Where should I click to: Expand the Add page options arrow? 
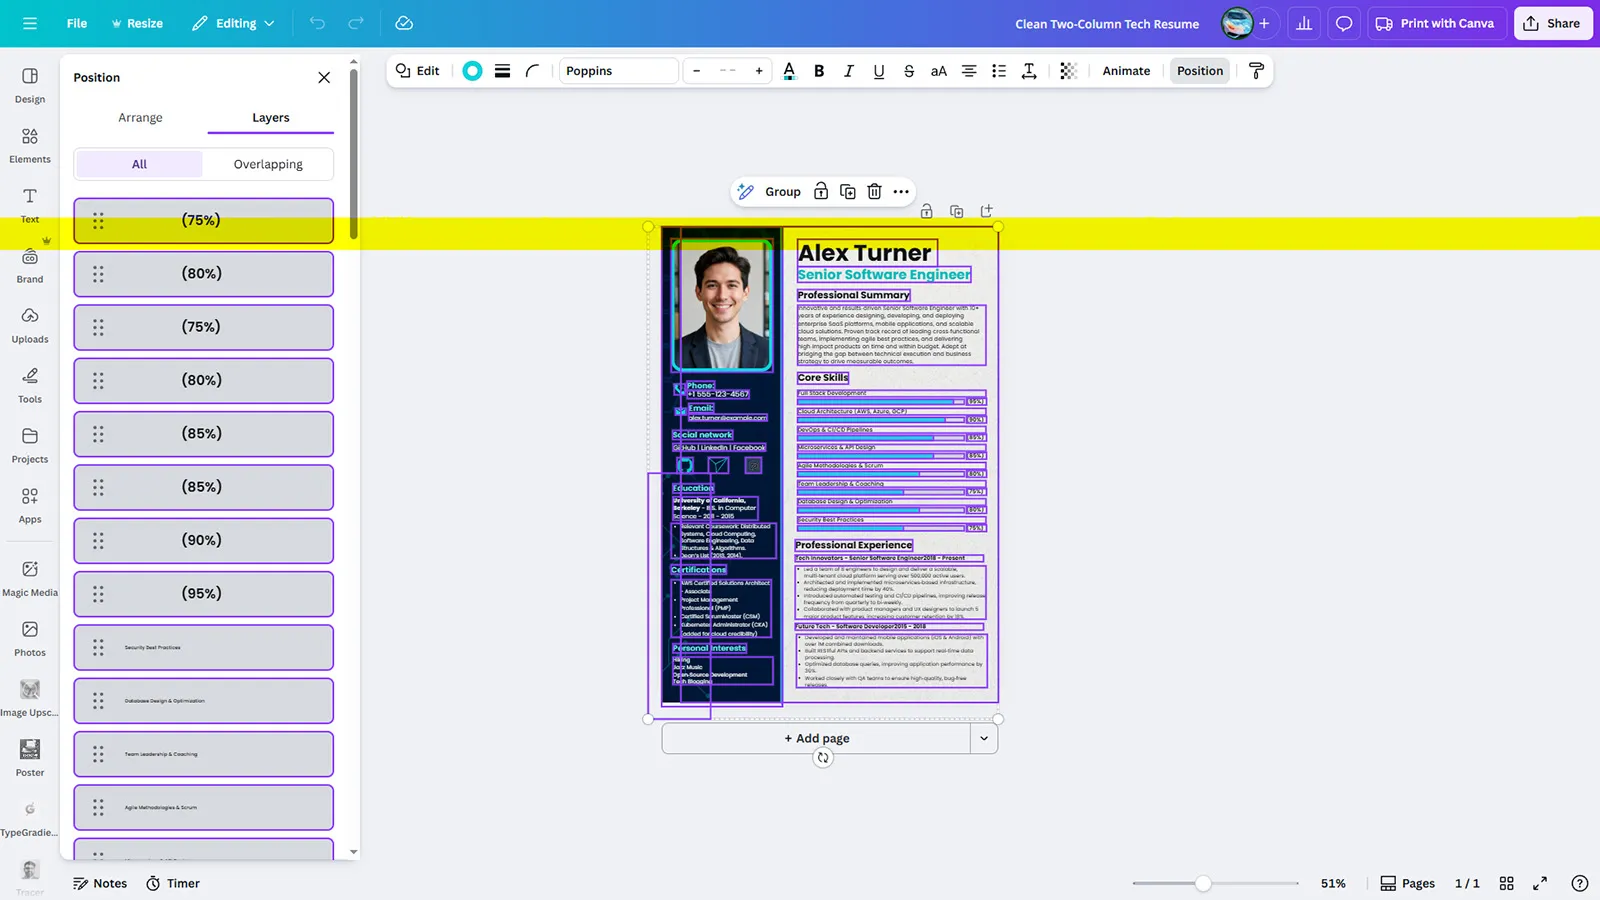[984, 738]
